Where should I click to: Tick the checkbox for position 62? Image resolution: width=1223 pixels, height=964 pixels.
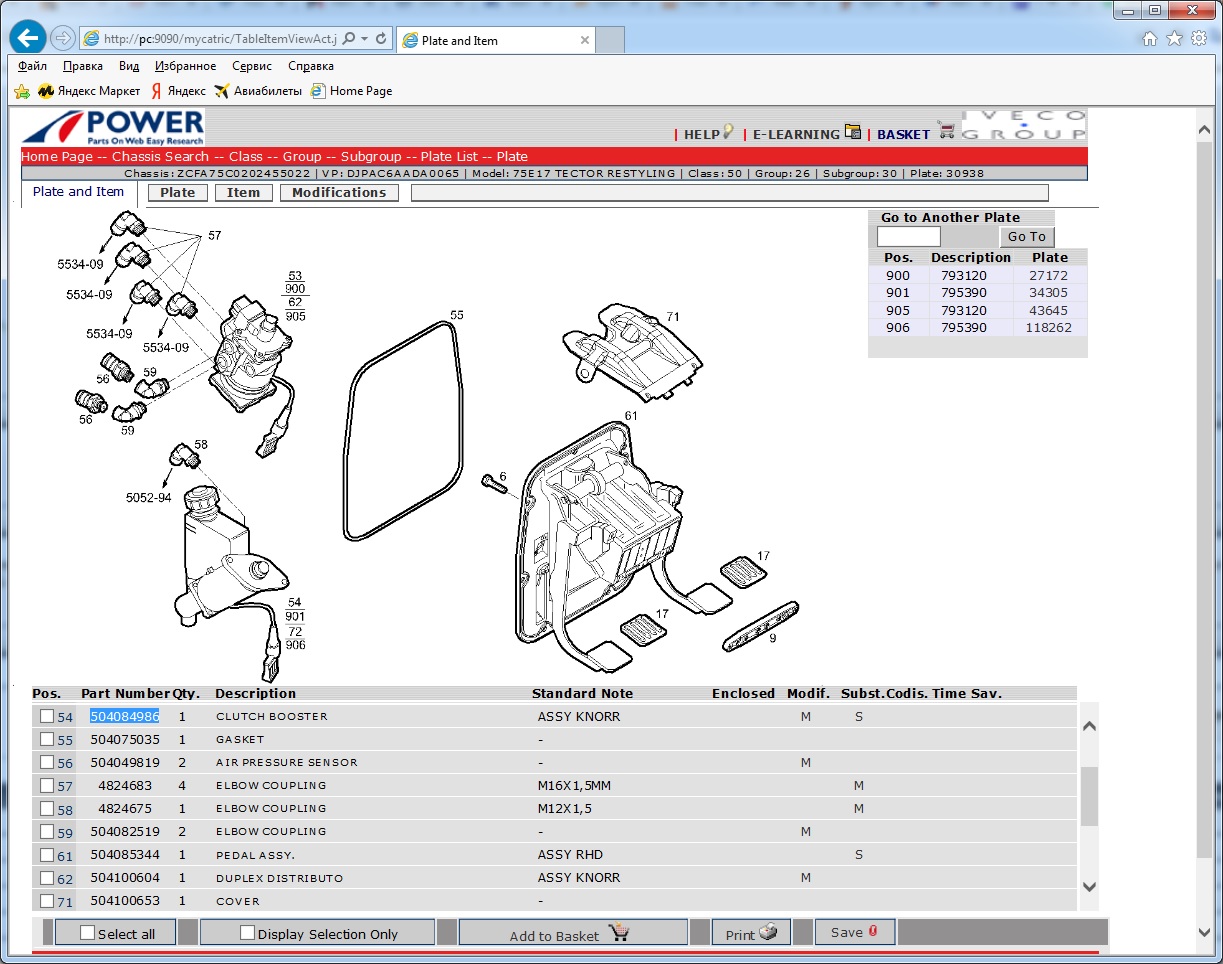tap(47, 877)
